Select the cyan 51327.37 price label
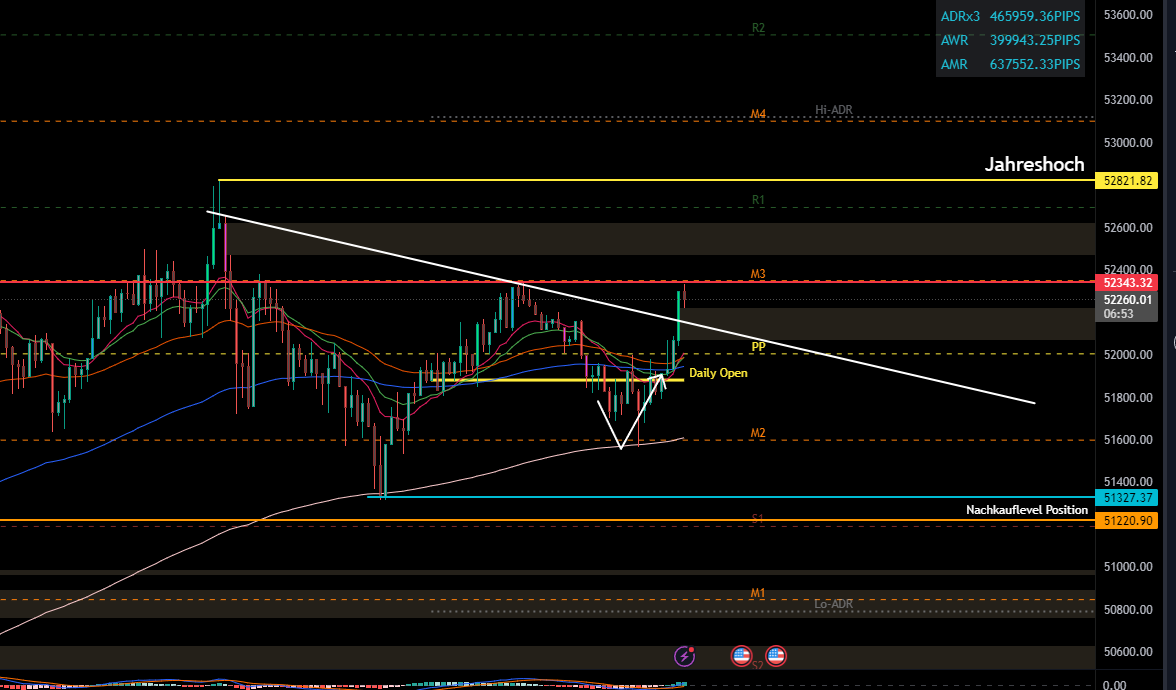The image size is (1176, 690). click(x=1126, y=497)
